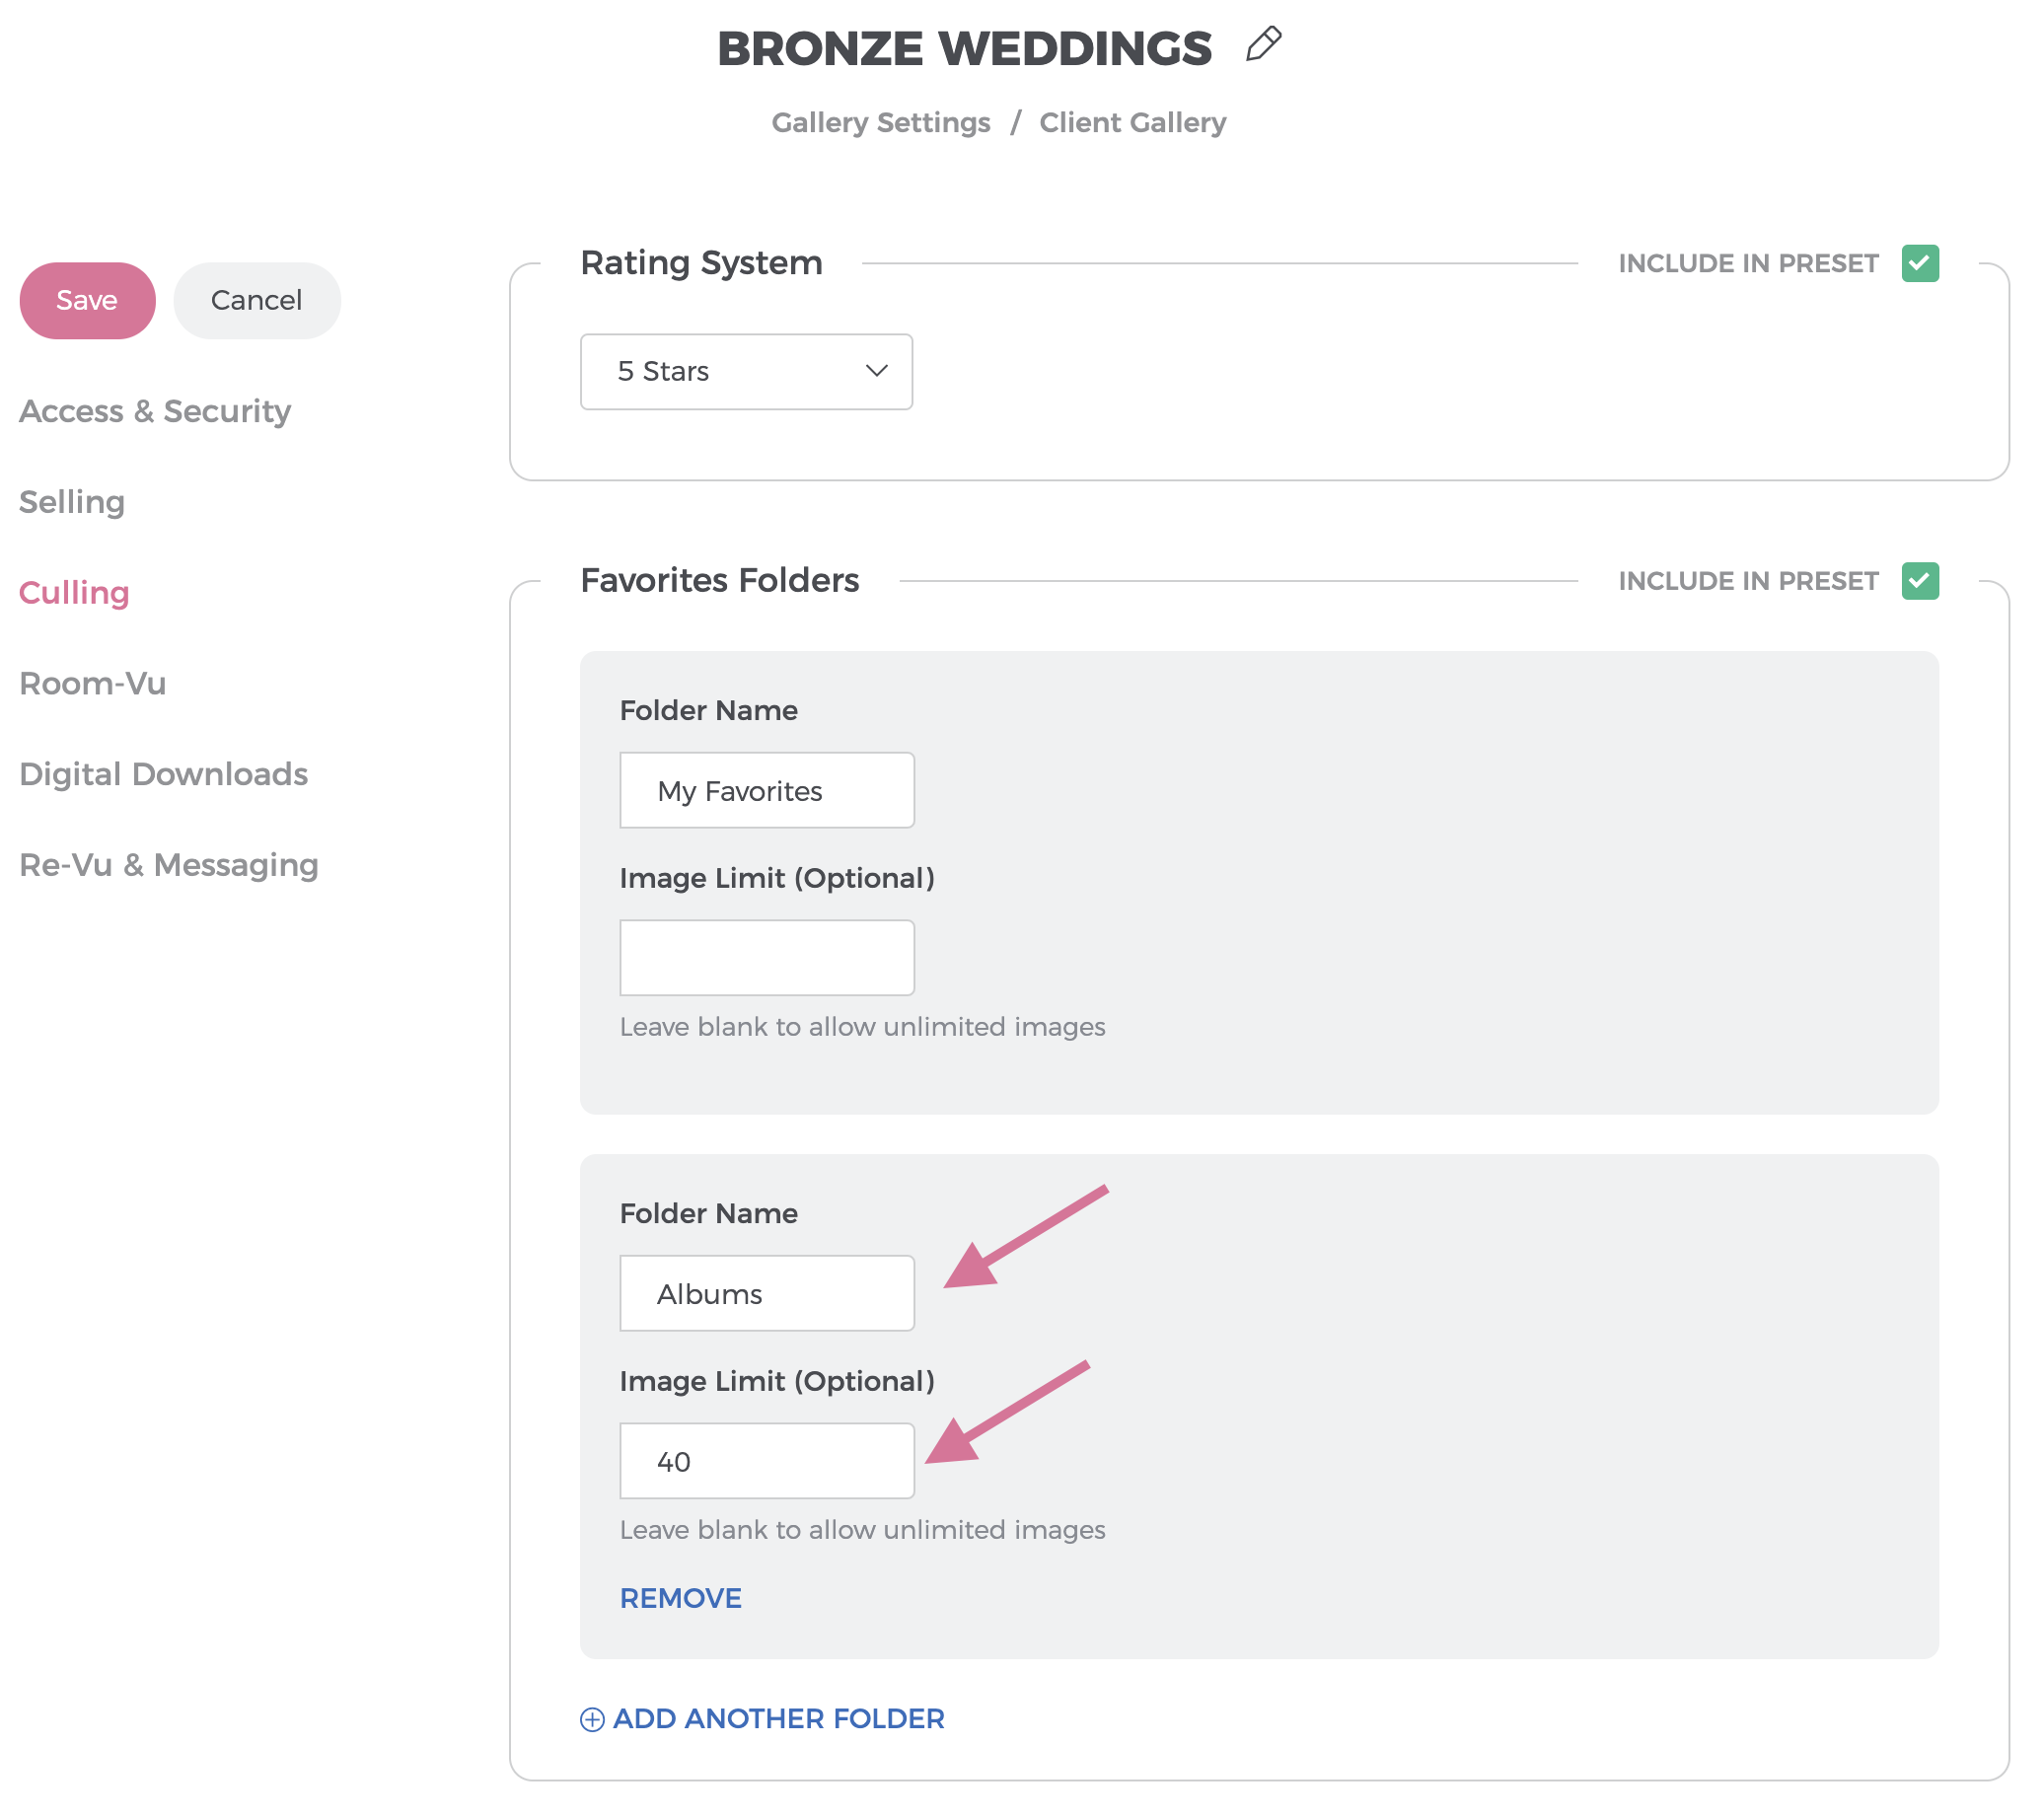Open Re-Vu & Messaging section
2044x1817 pixels.
coord(168,865)
